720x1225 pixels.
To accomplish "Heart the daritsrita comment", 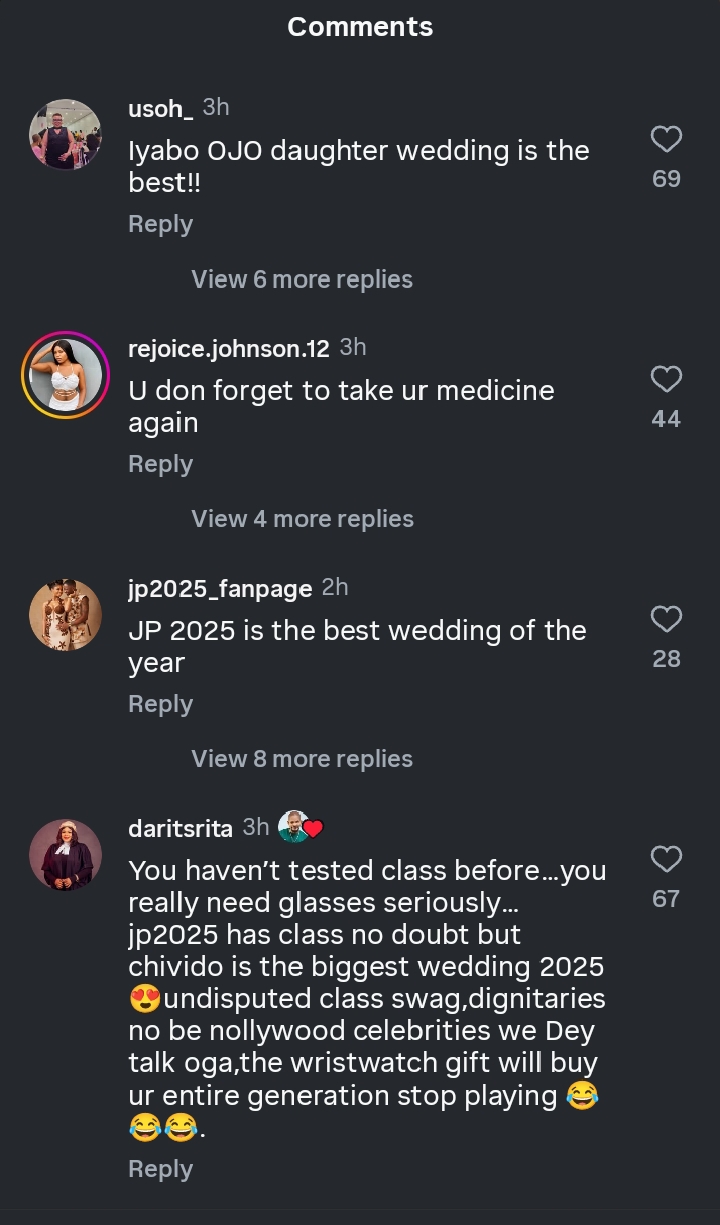I will click(x=666, y=859).
